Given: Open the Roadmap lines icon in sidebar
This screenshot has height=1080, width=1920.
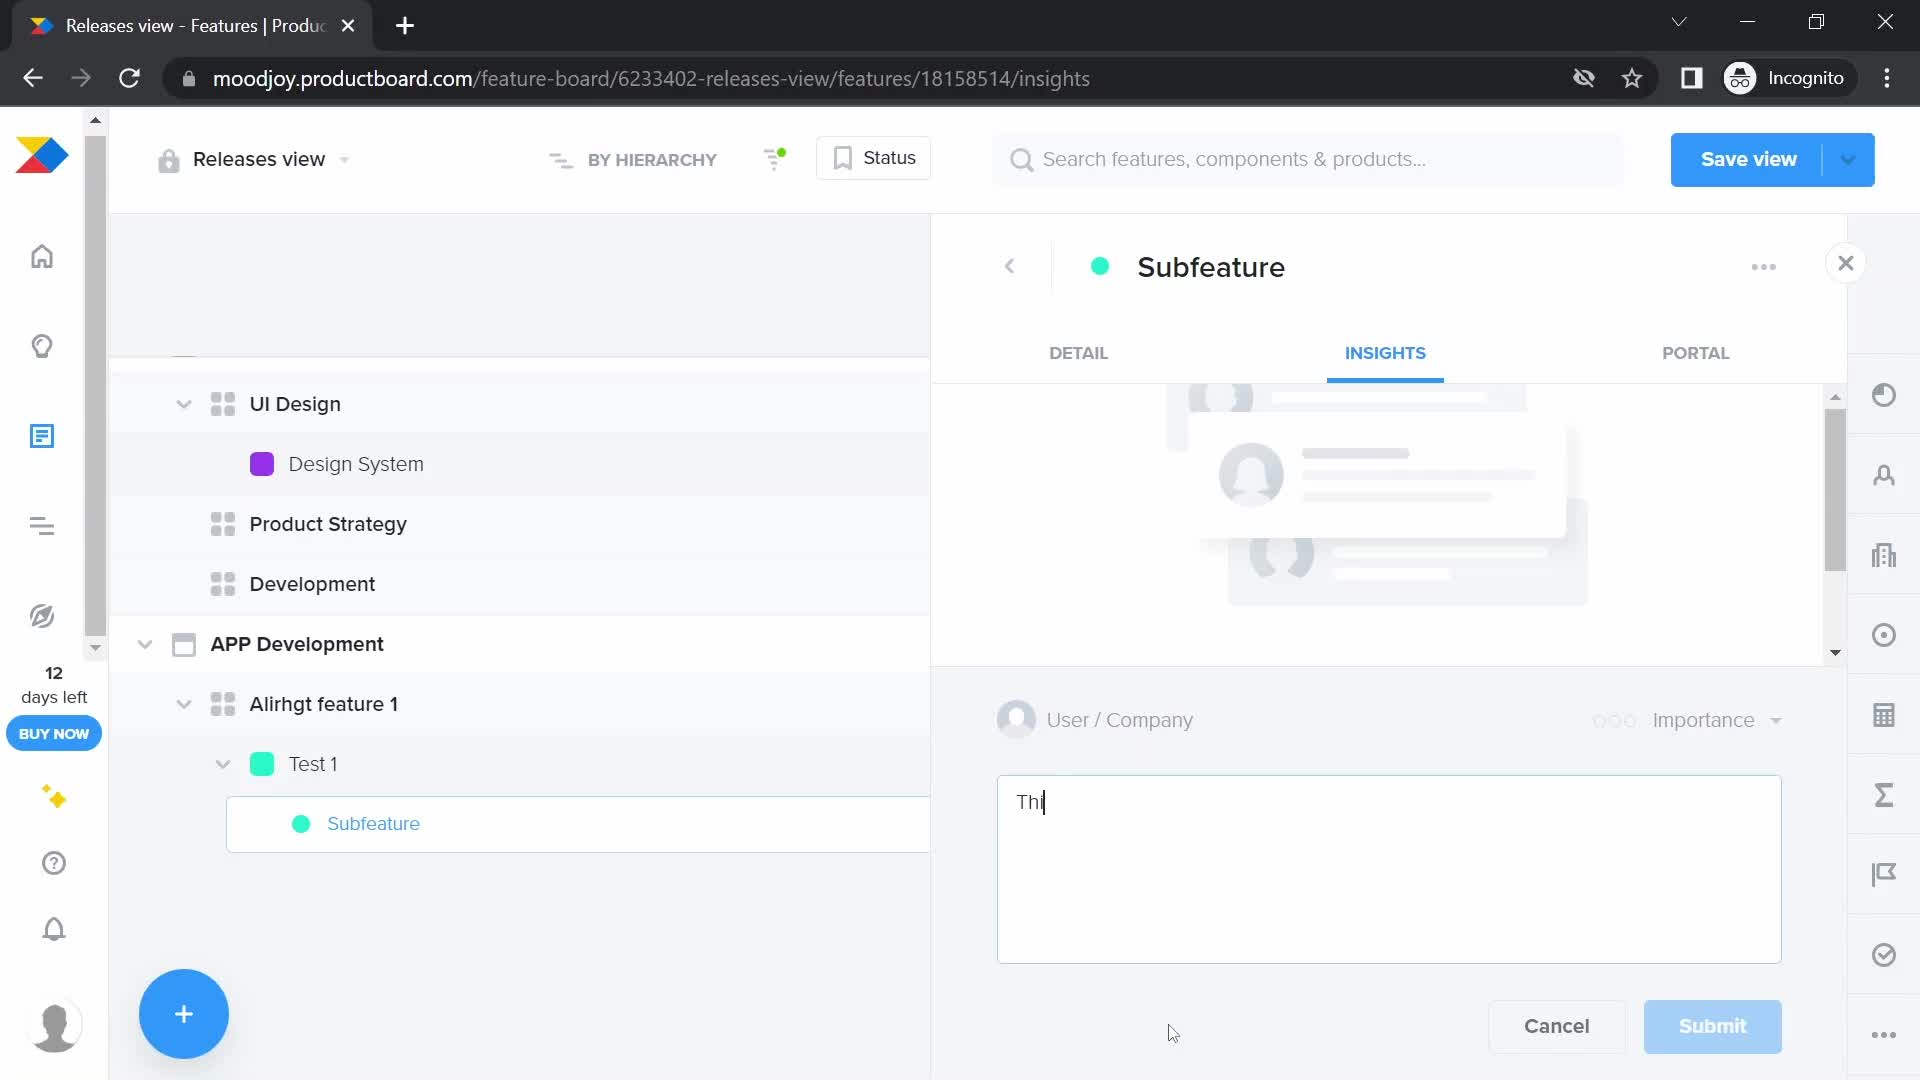Looking at the screenshot, I should [42, 526].
